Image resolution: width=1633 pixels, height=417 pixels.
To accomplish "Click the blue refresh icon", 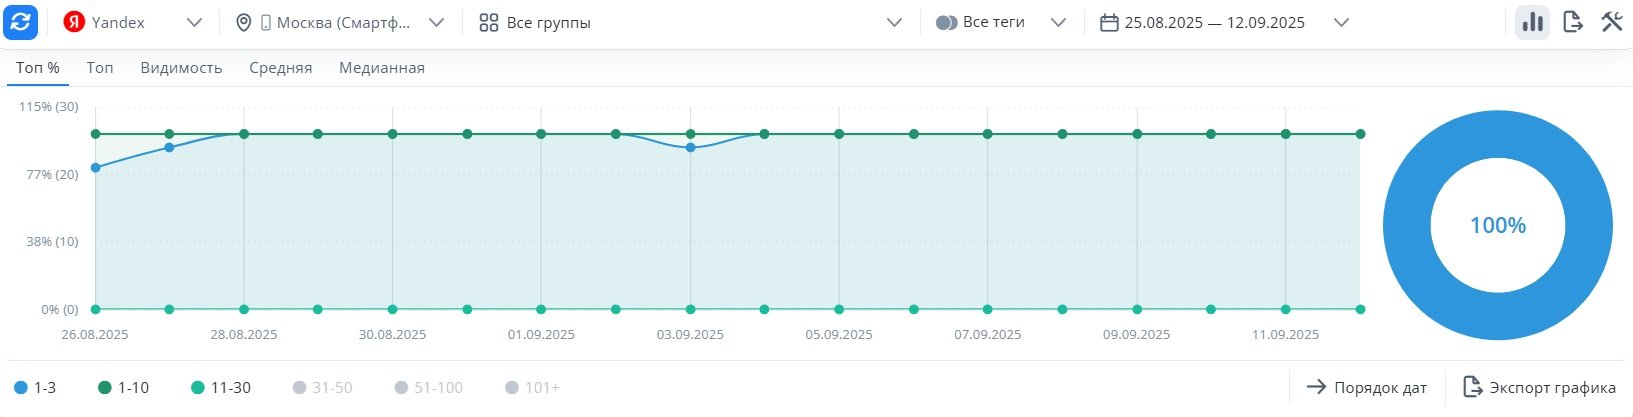I will [21, 23].
